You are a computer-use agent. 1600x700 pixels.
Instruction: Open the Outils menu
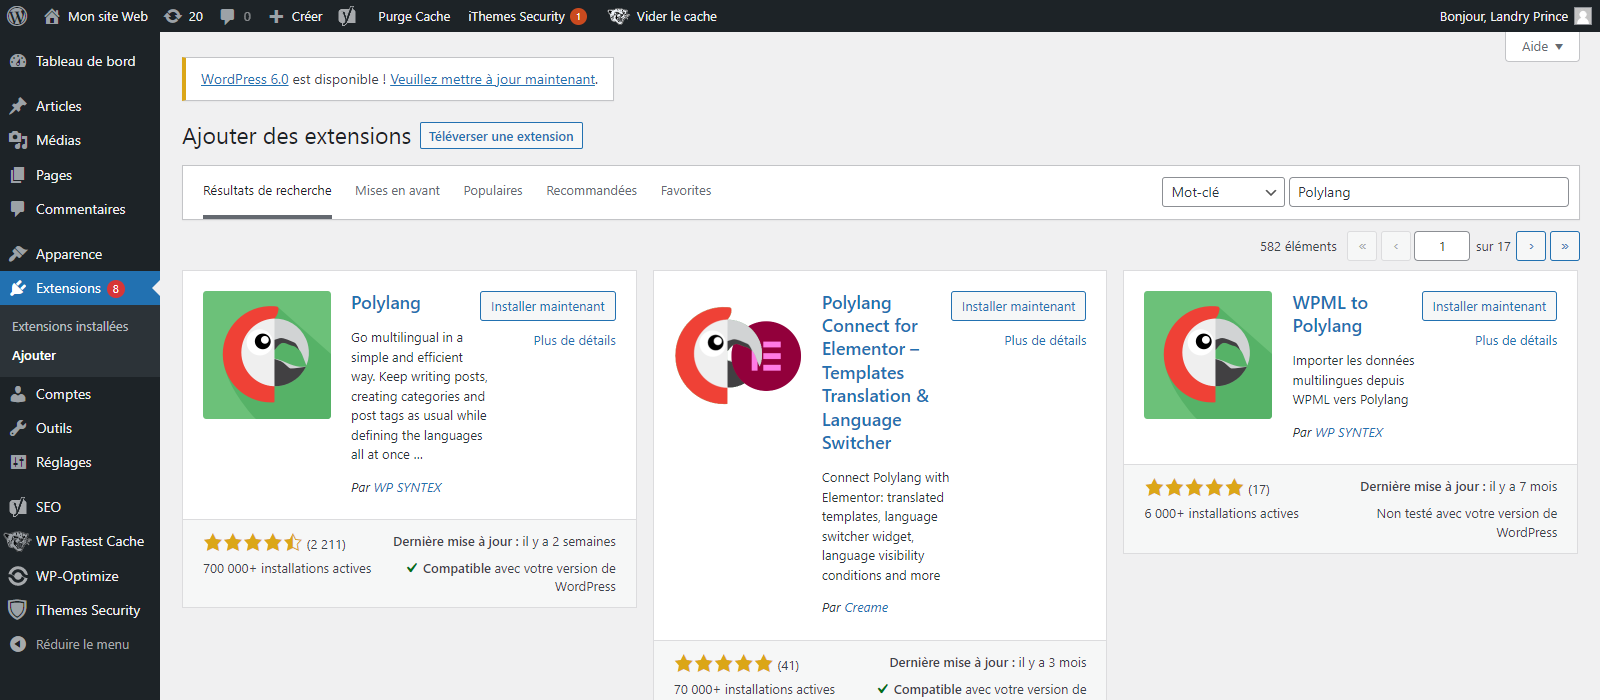80,428
